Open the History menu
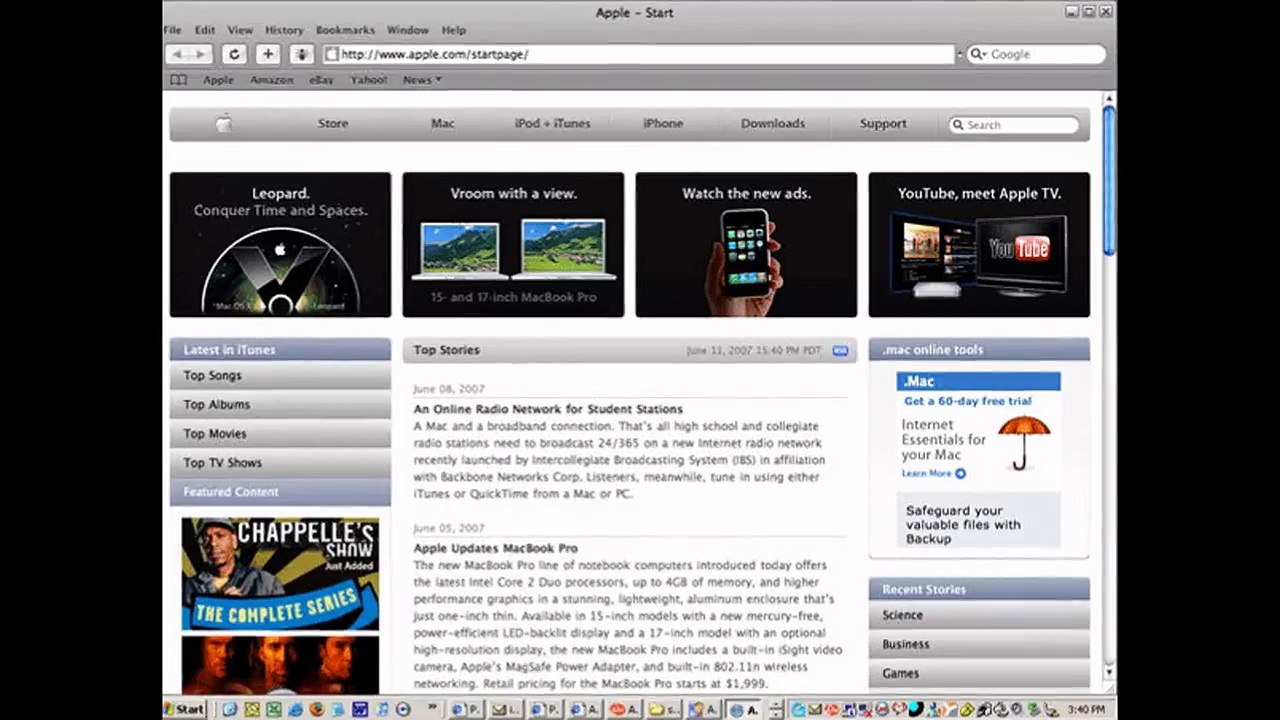Image resolution: width=1280 pixels, height=720 pixels. (284, 31)
